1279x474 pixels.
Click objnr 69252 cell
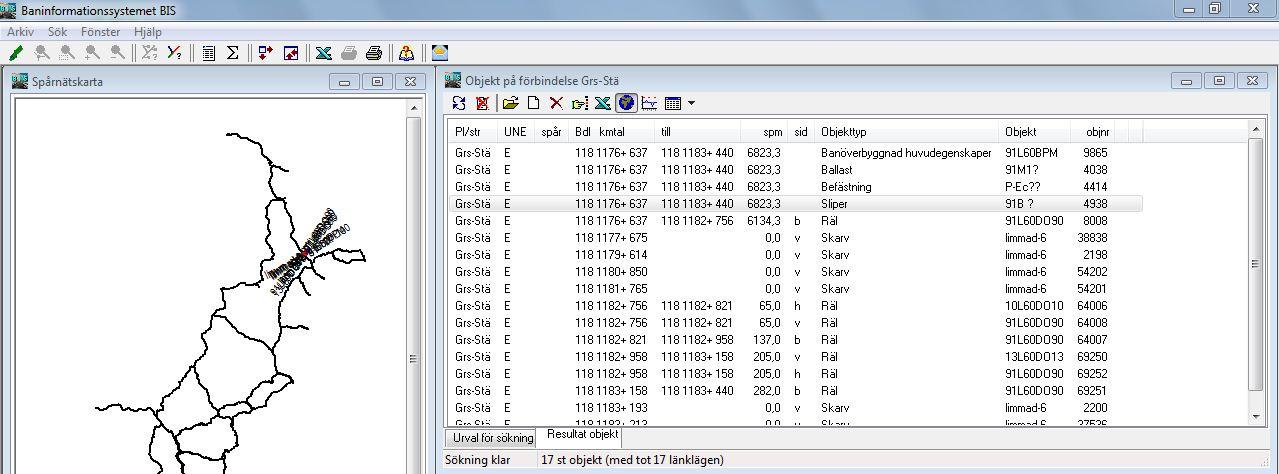pyautogui.click(x=1092, y=374)
